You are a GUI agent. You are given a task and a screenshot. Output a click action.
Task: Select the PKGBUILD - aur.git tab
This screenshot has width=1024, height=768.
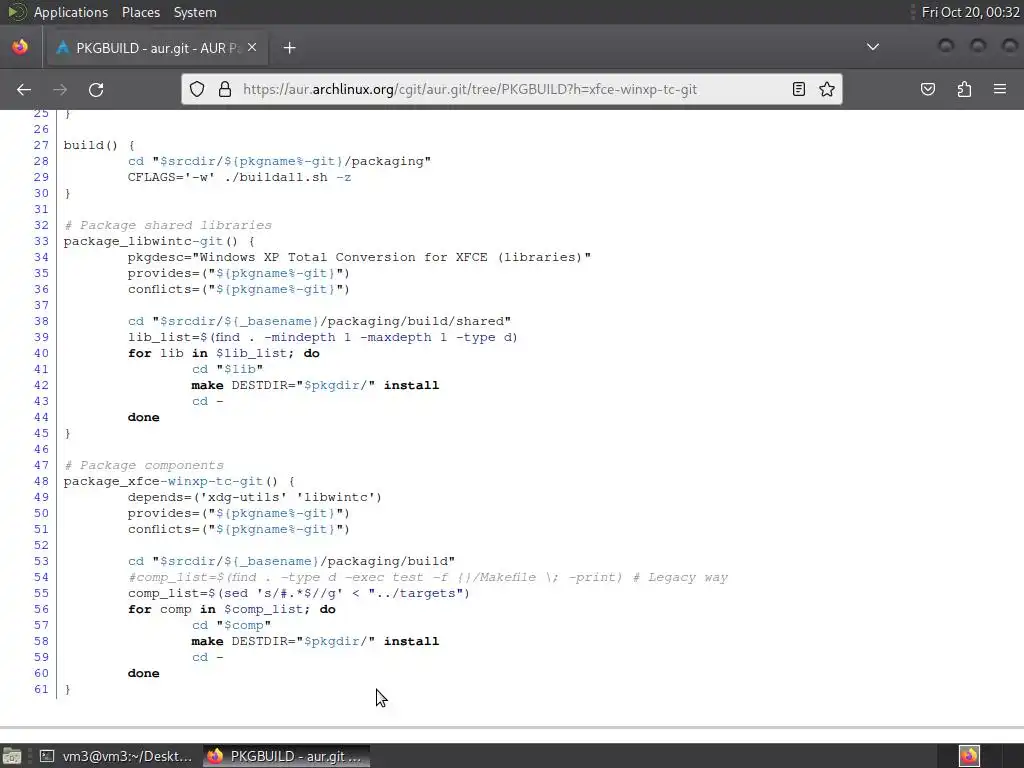point(157,48)
